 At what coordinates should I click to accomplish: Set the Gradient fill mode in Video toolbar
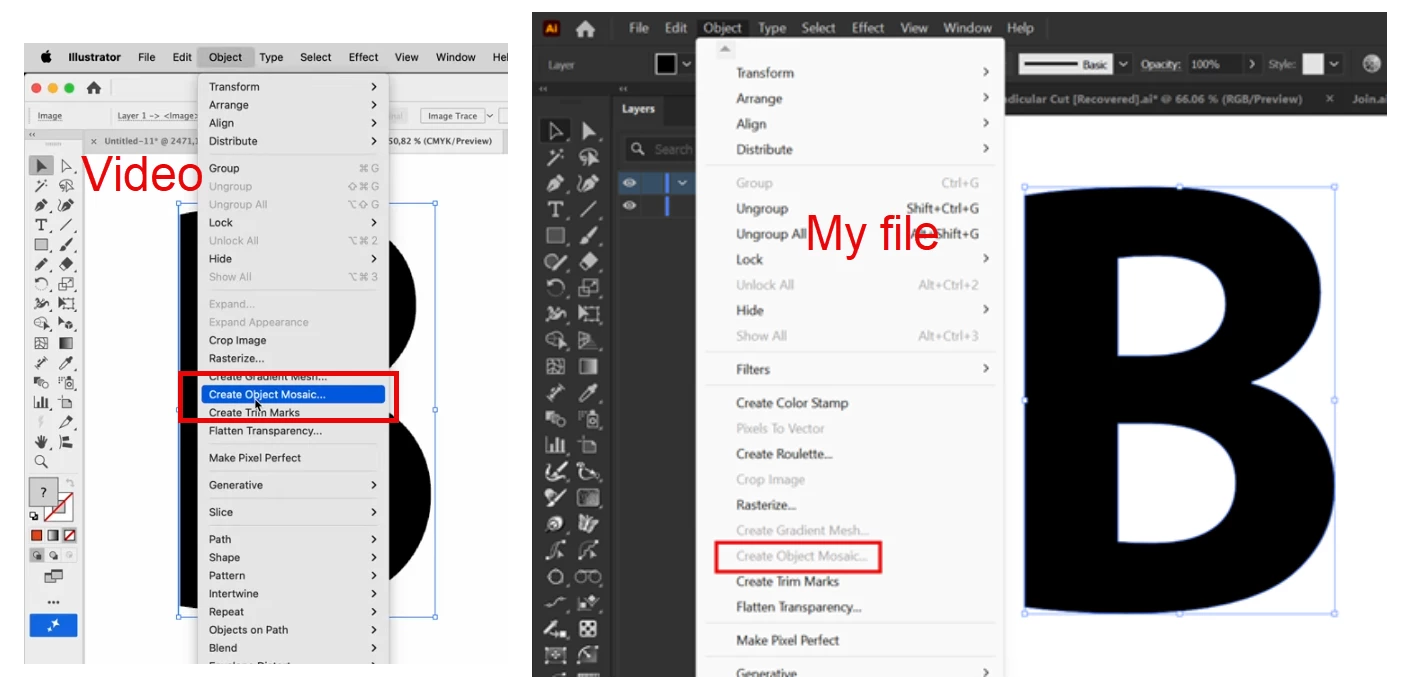click(x=53, y=535)
